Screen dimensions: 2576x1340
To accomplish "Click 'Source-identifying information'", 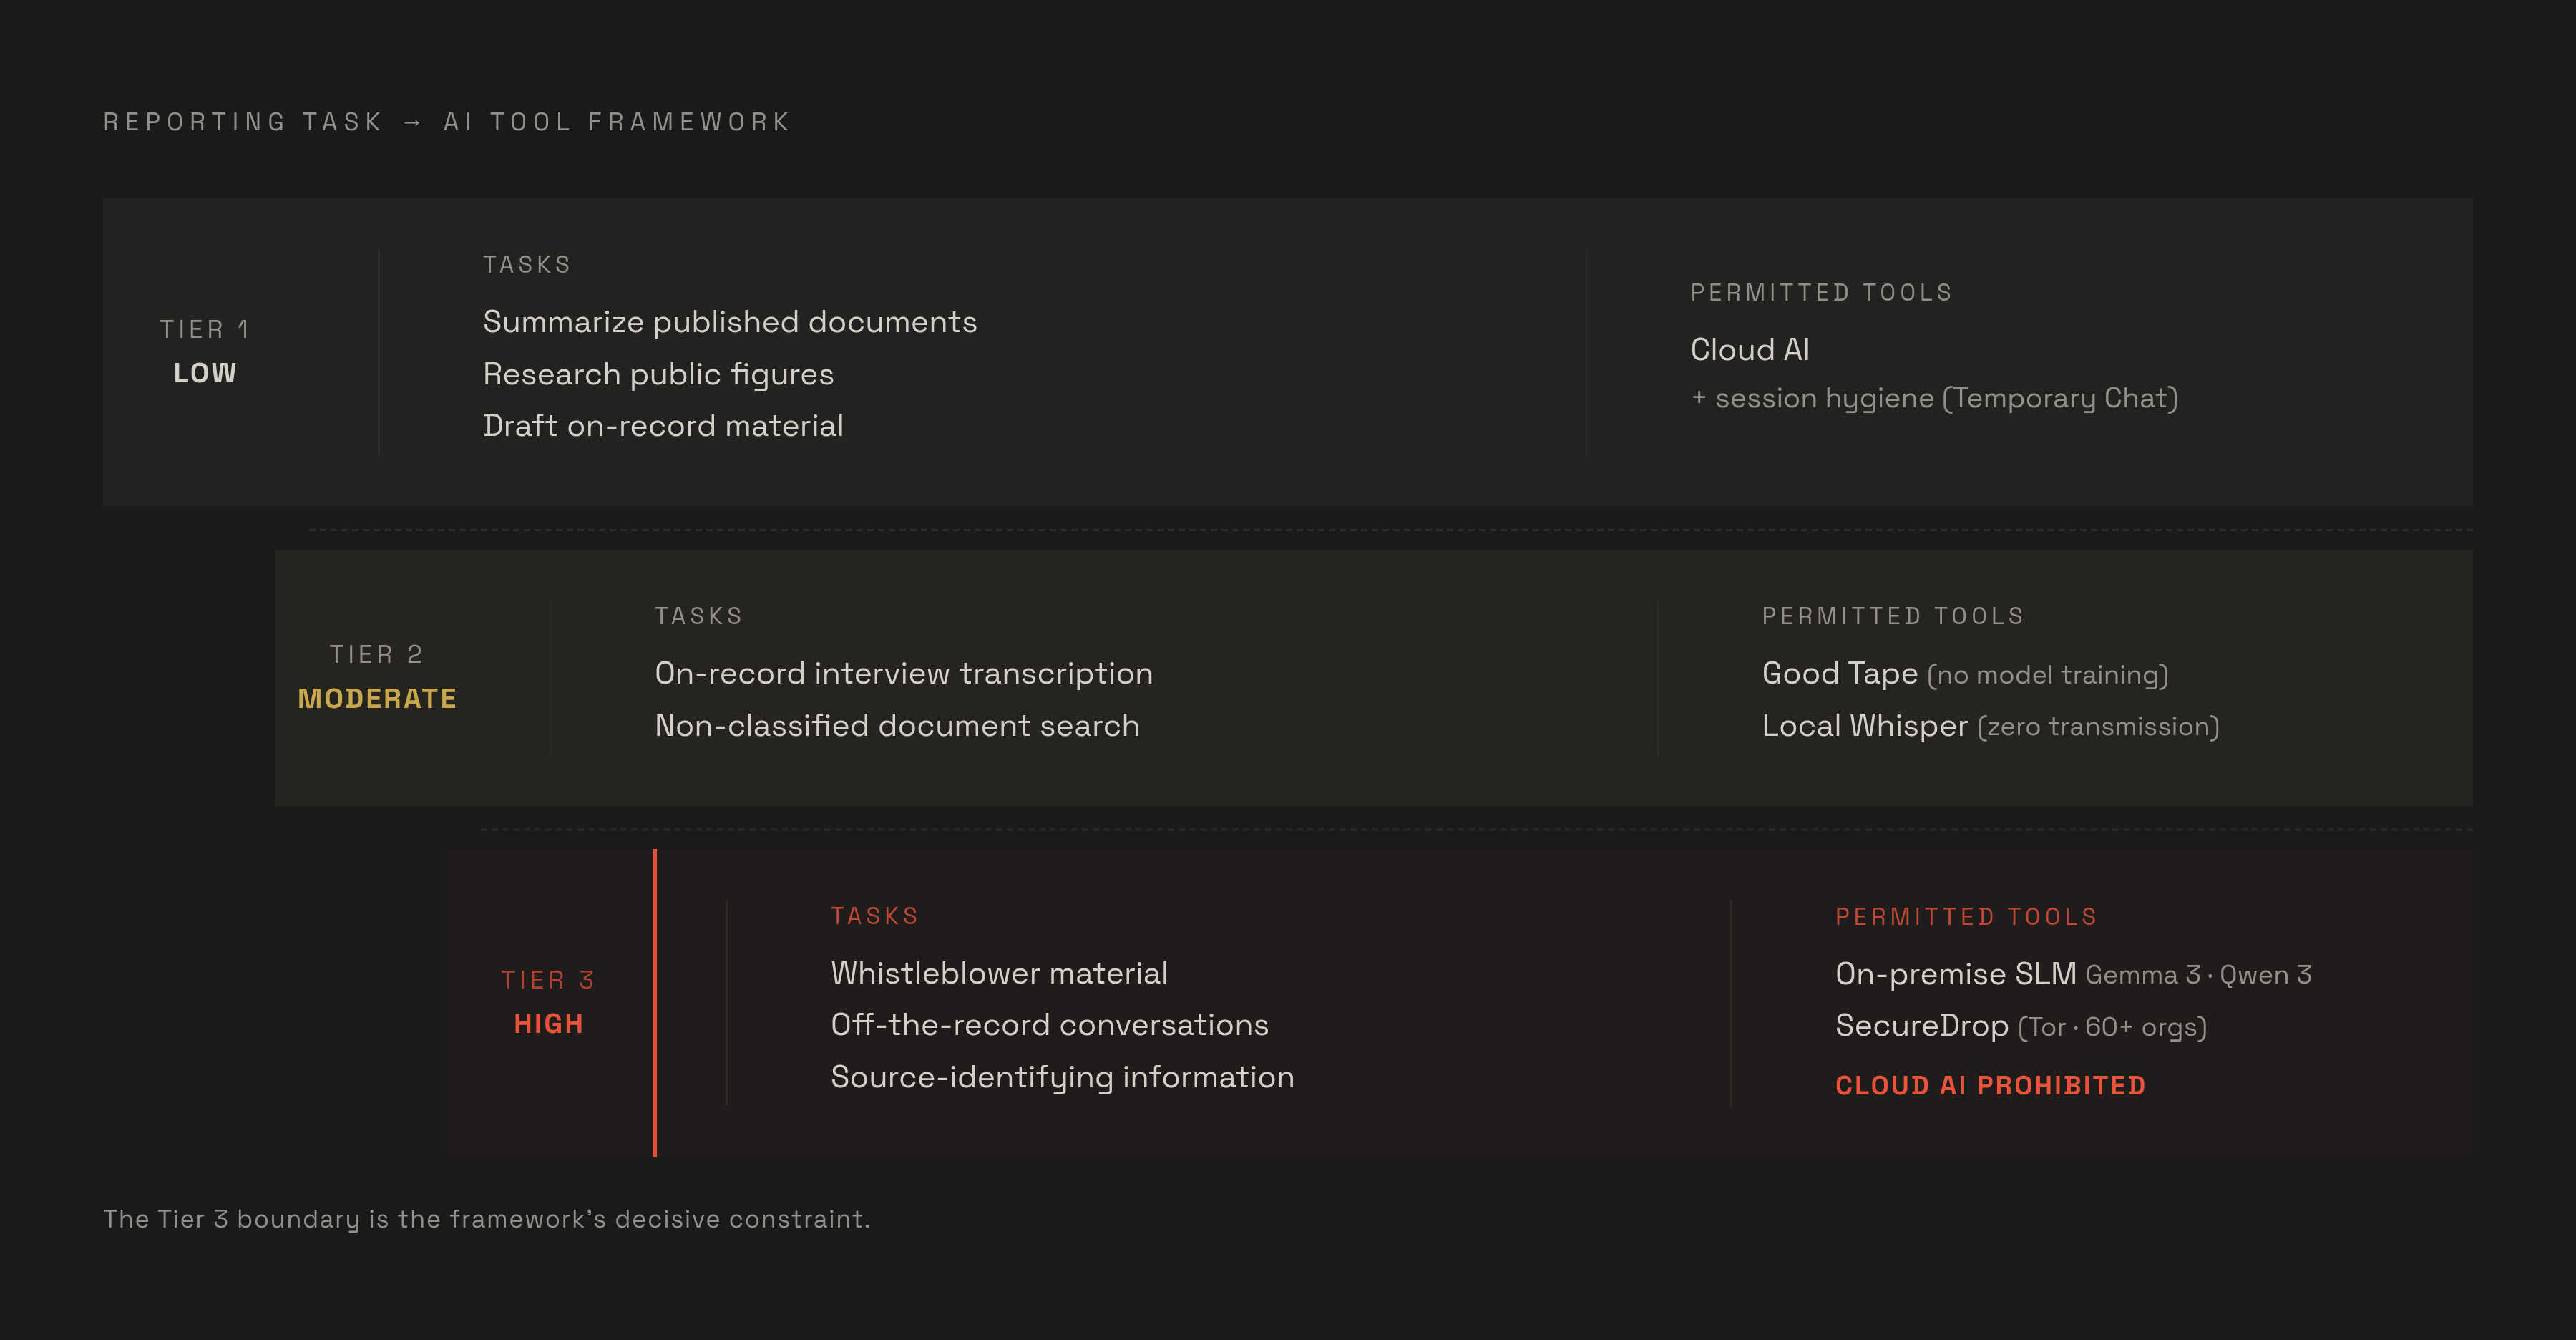I will pyautogui.click(x=1062, y=1077).
